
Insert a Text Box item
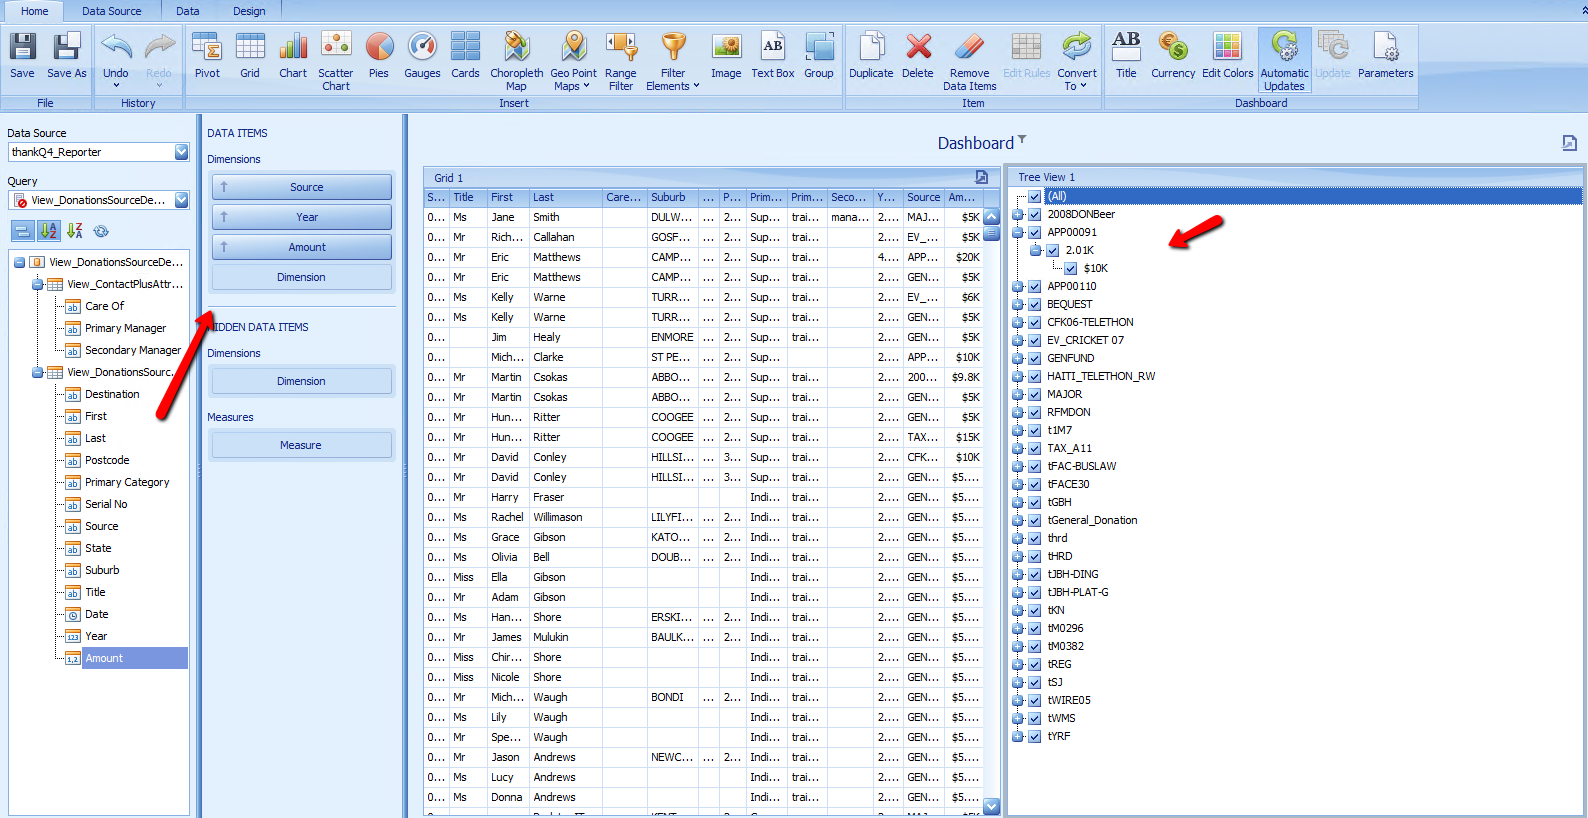773,56
